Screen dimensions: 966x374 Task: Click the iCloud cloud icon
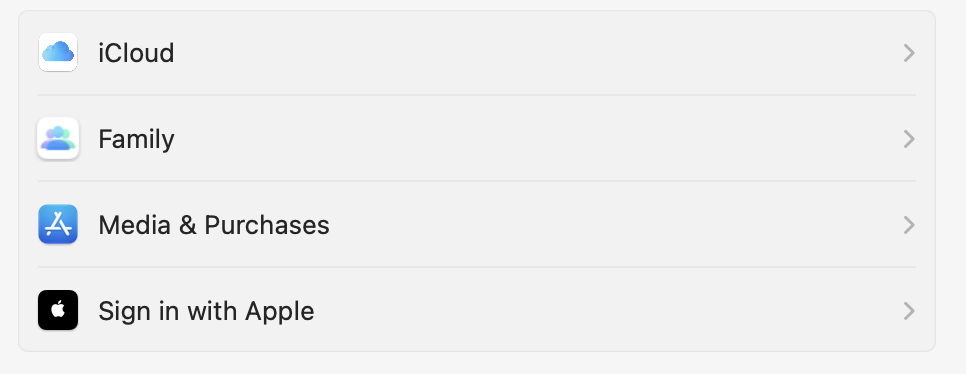(x=58, y=52)
